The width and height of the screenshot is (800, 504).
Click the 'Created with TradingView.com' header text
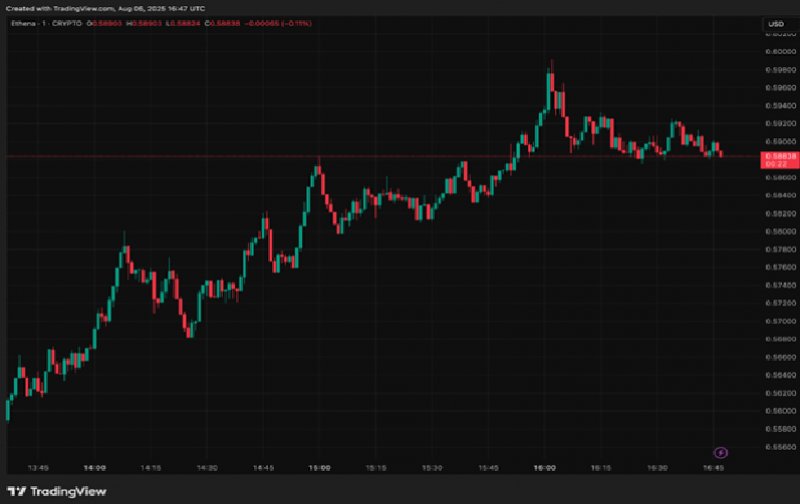(x=60, y=9)
